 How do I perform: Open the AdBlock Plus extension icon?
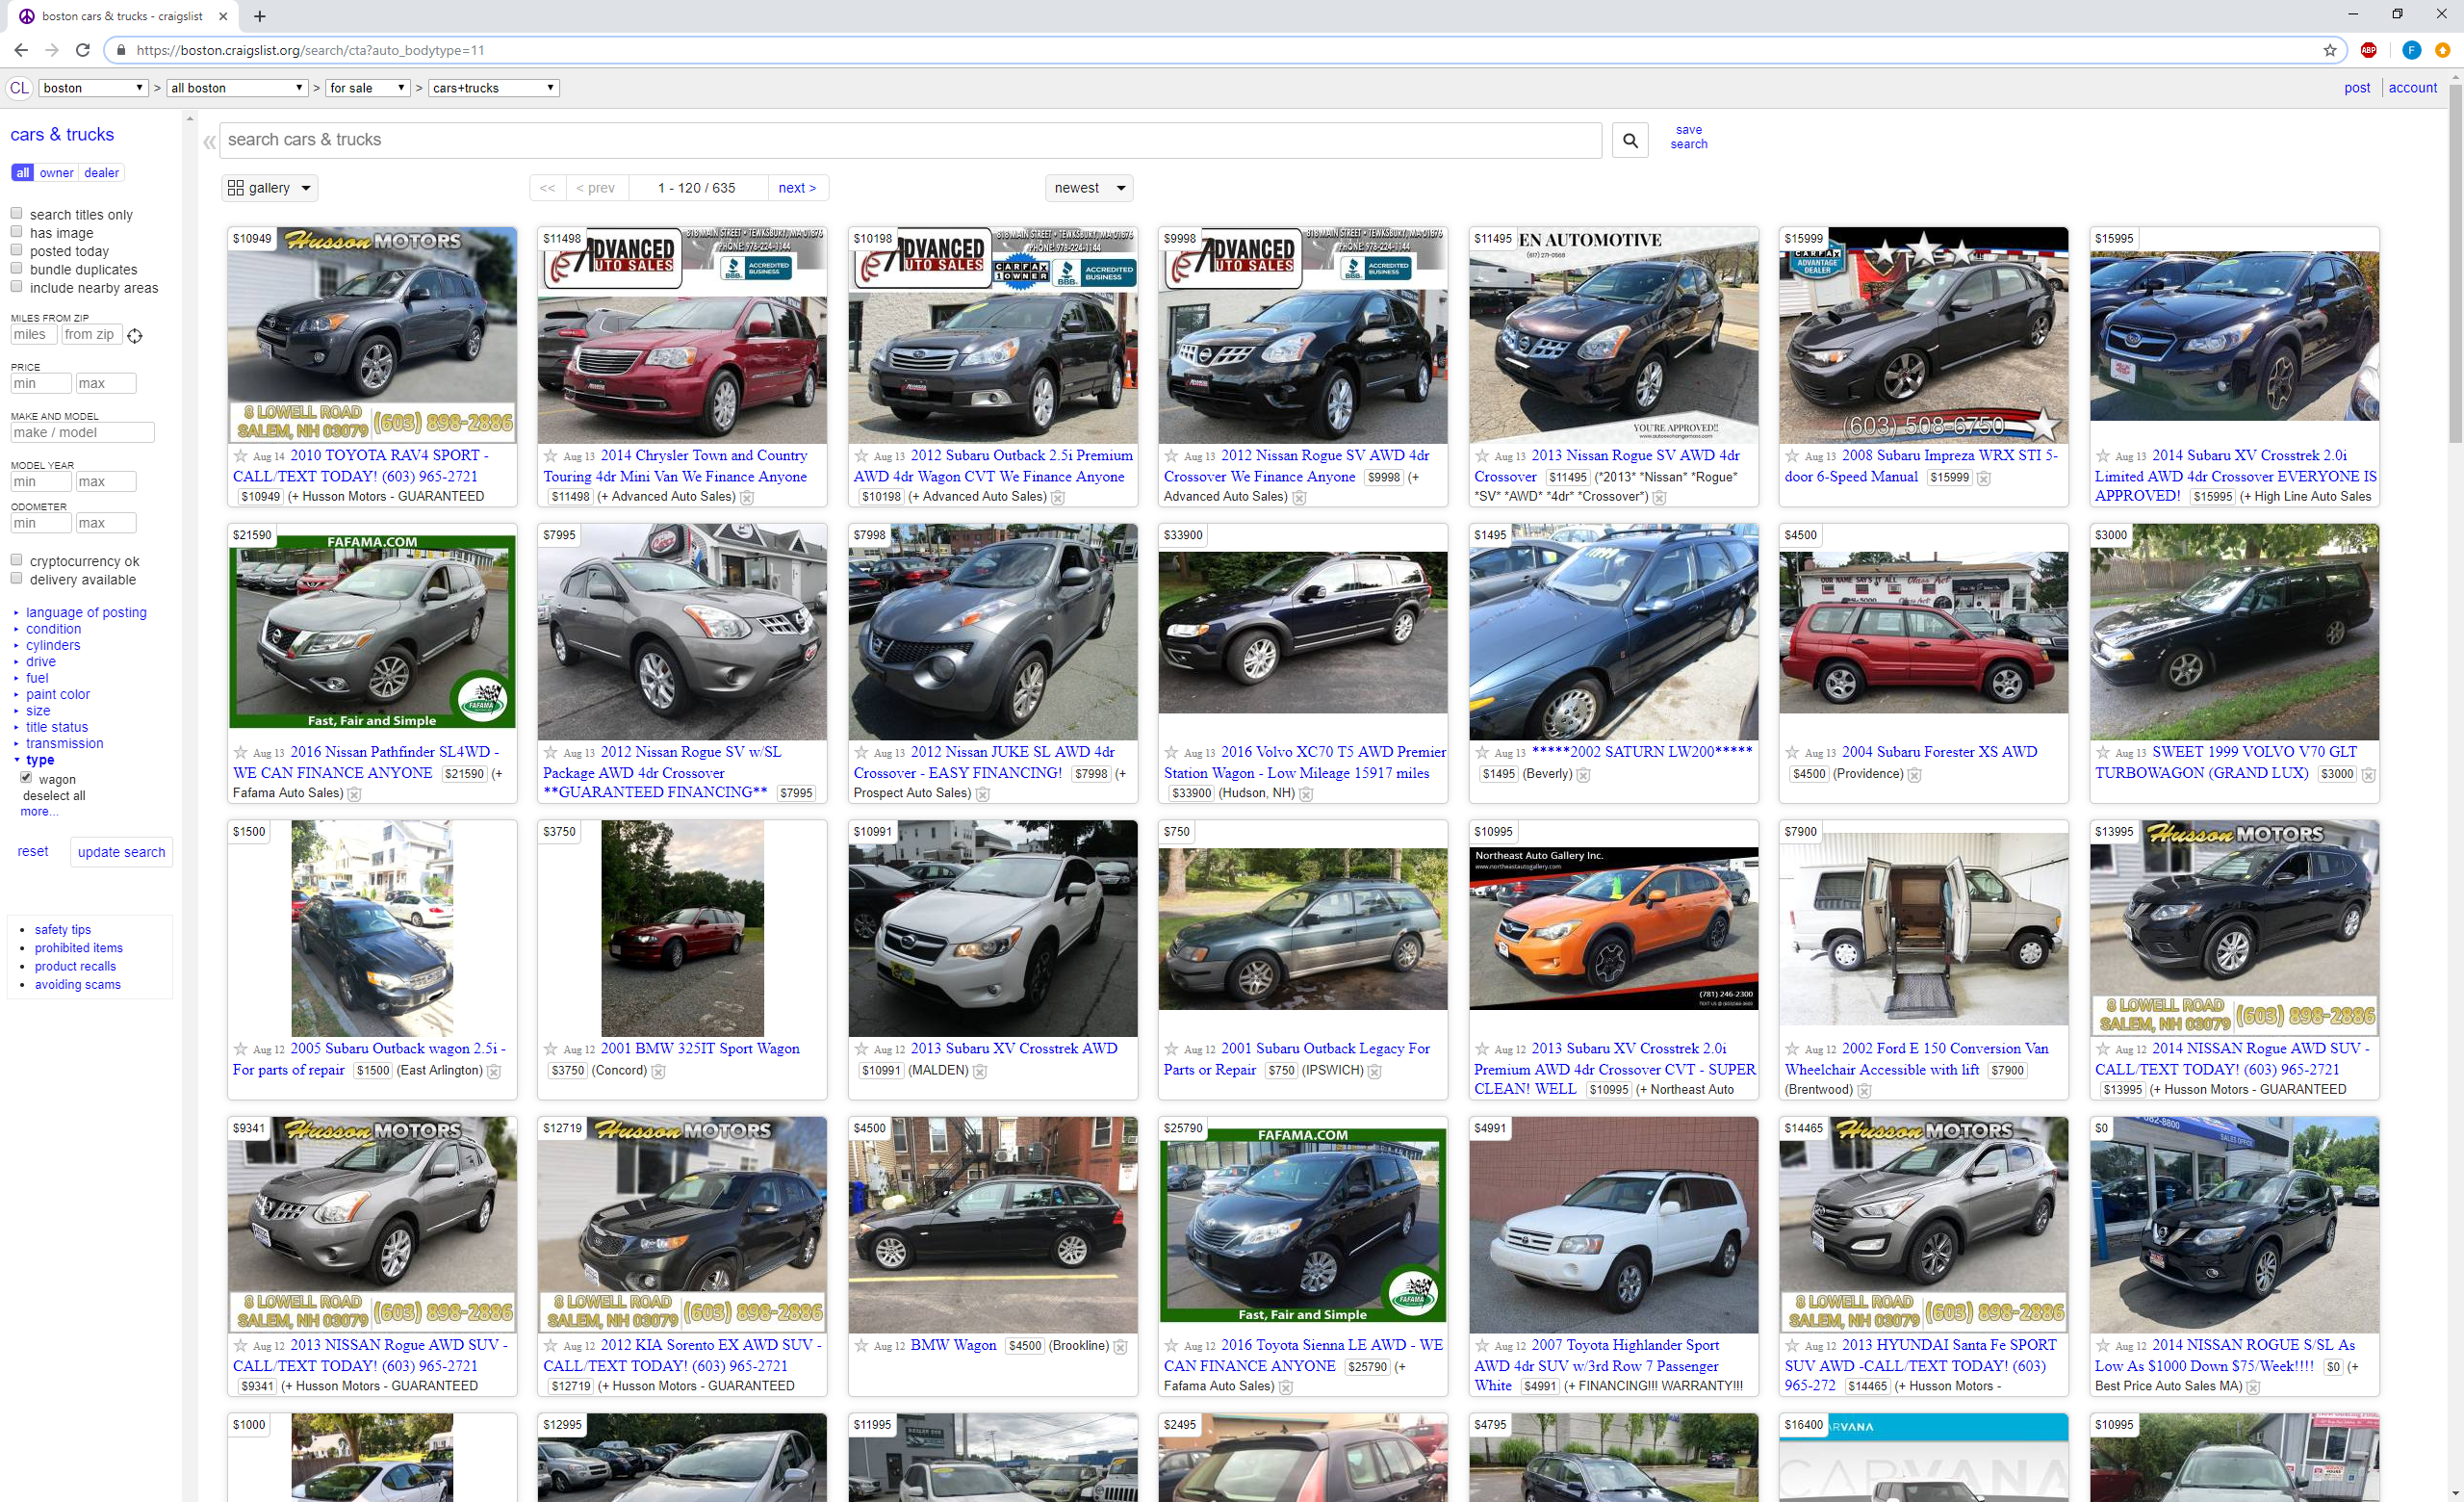point(2368,50)
